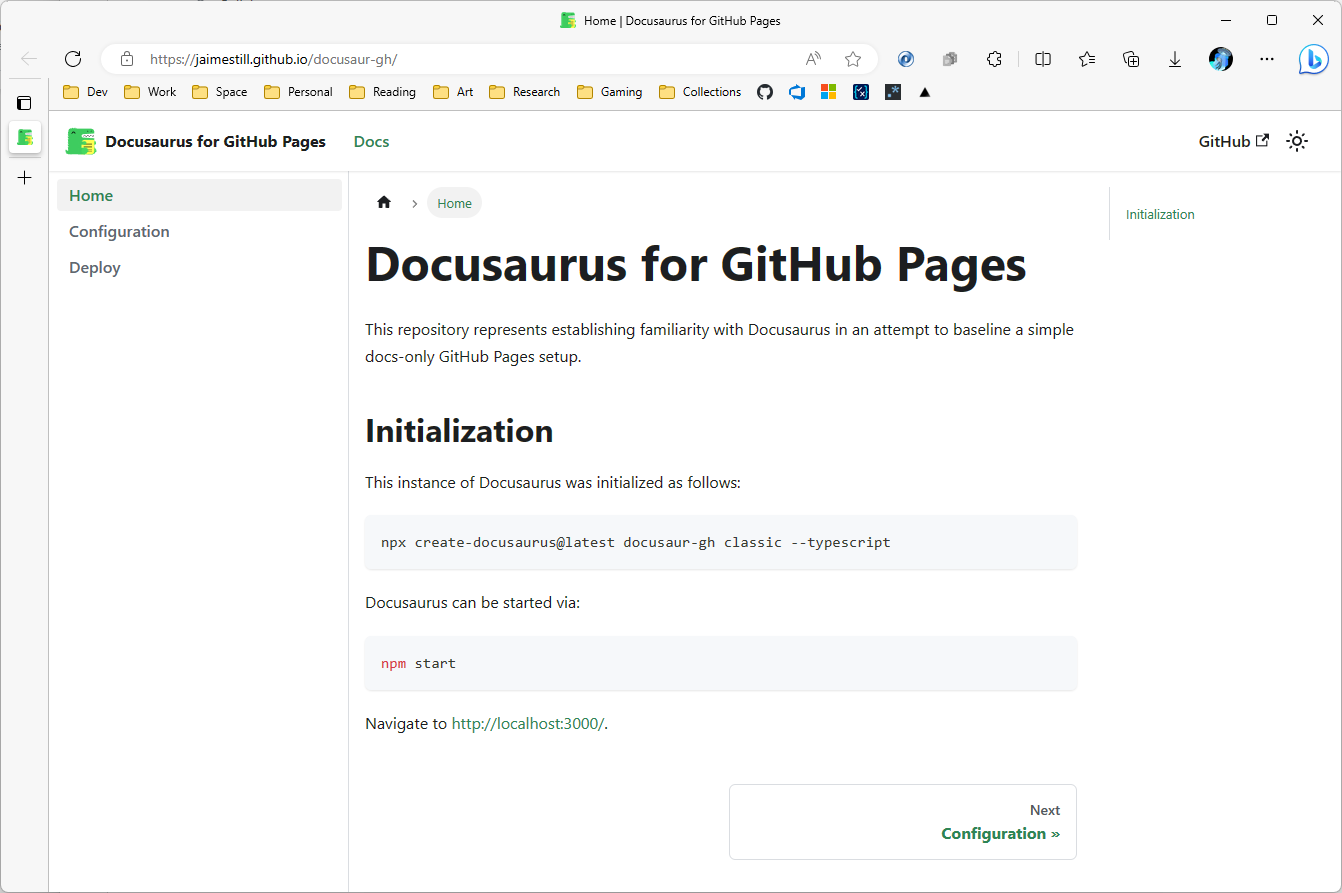Toggle dark mode with the sun icon
This screenshot has width=1342, height=893.
click(1297, 142)
